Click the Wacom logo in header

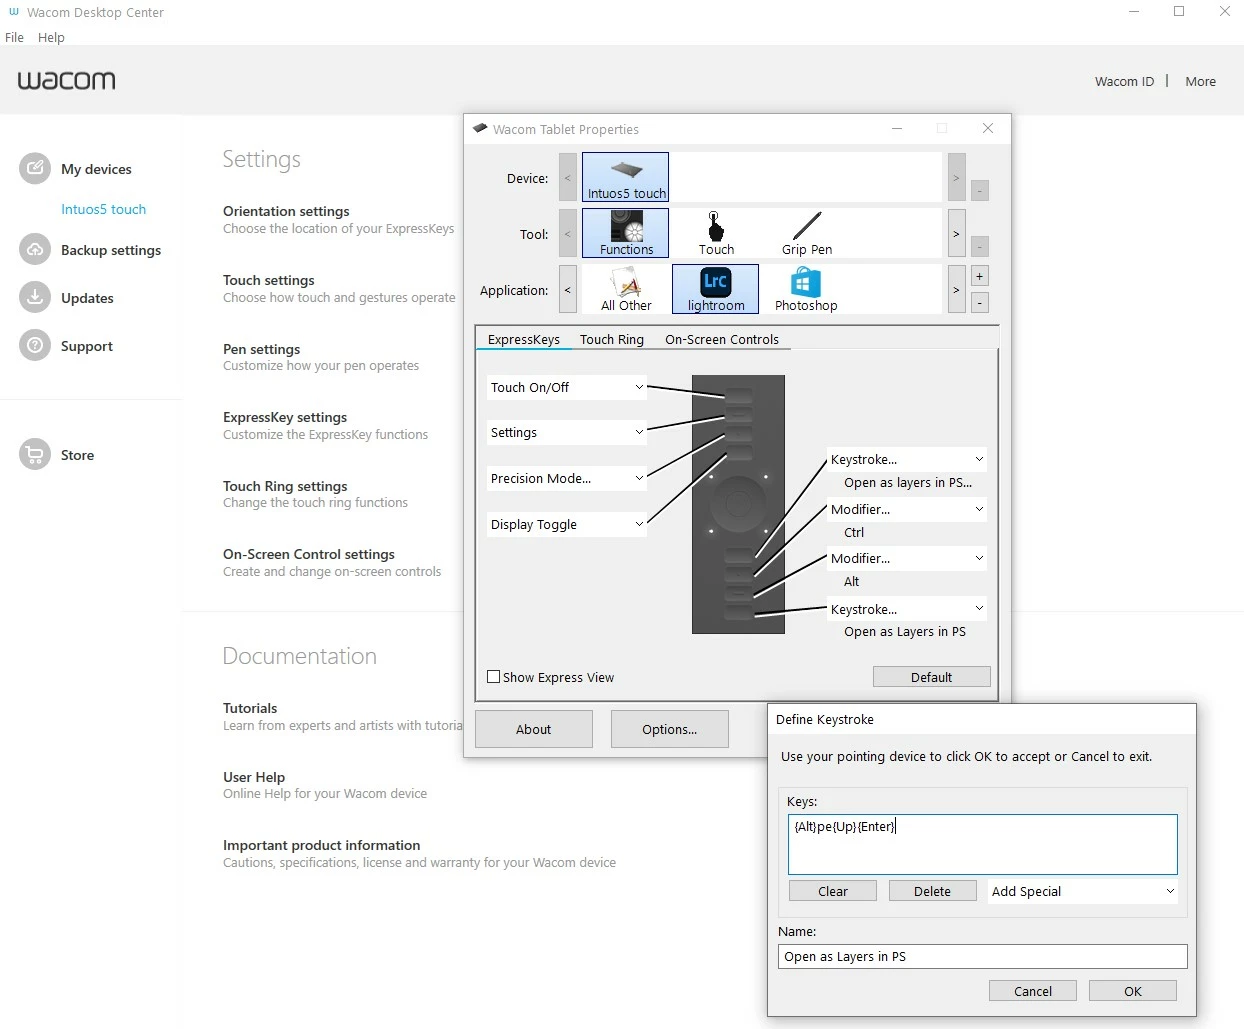[66, 80]
